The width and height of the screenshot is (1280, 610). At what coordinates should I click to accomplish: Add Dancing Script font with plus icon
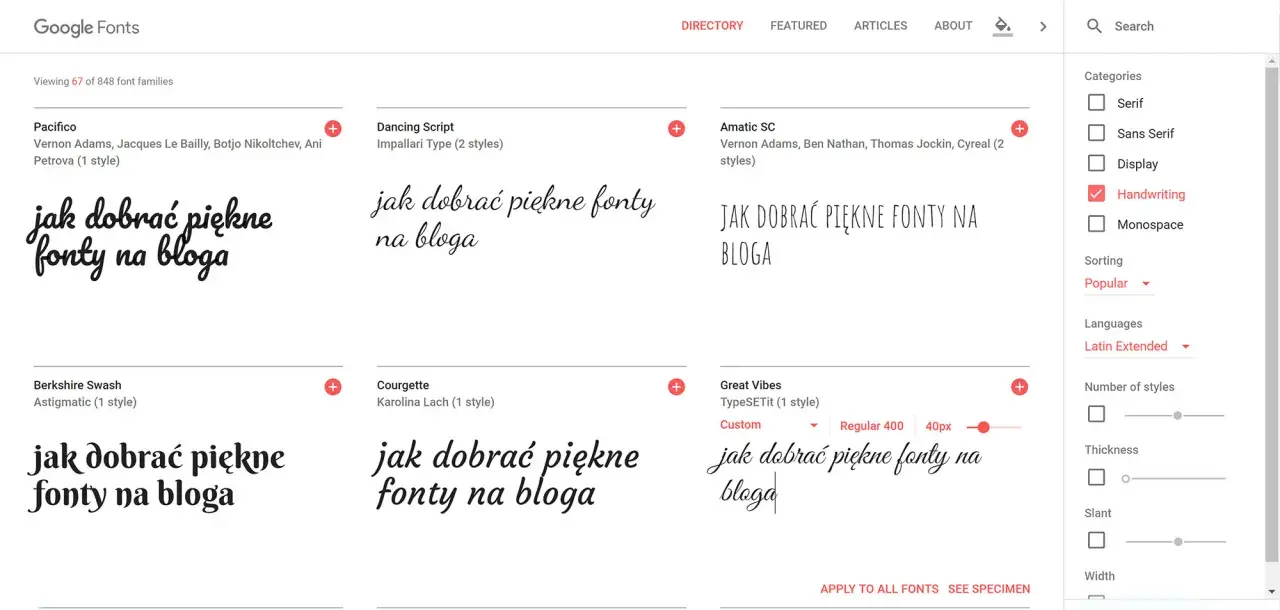coord(676,129)
